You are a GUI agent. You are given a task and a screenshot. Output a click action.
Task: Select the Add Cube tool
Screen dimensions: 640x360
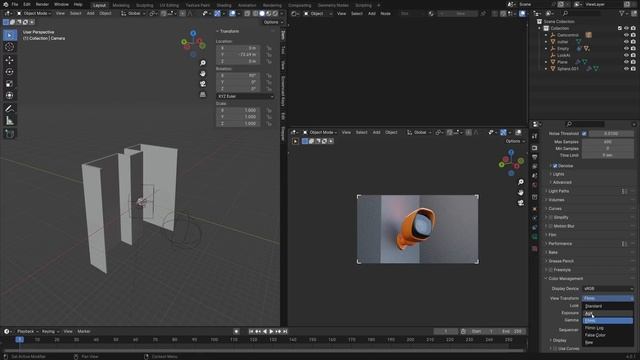(9, 133)
